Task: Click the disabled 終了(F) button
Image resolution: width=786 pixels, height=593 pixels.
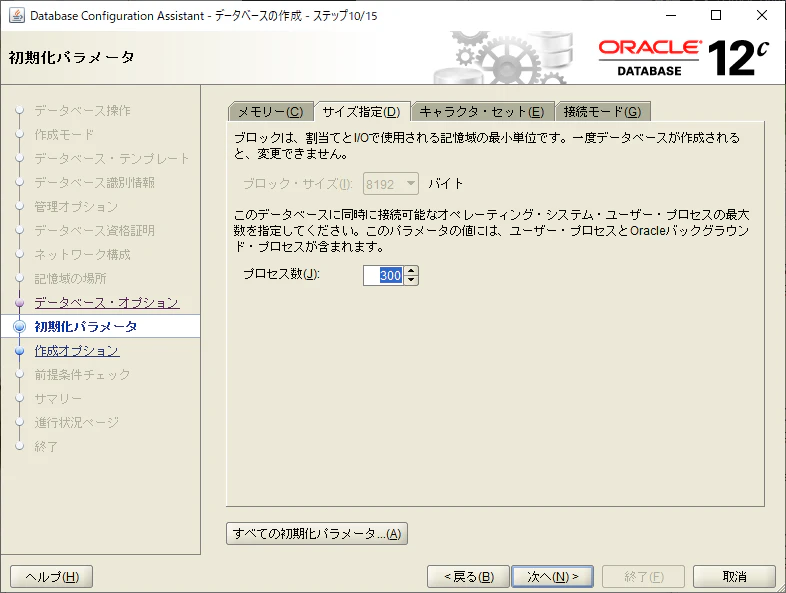Action: (x=644, y=576)
